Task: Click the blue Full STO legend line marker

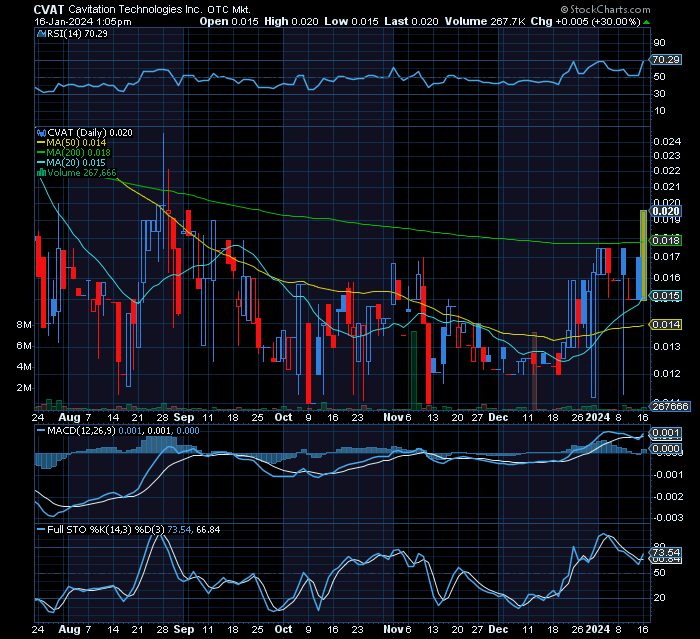Action: [x=41, y=530]
